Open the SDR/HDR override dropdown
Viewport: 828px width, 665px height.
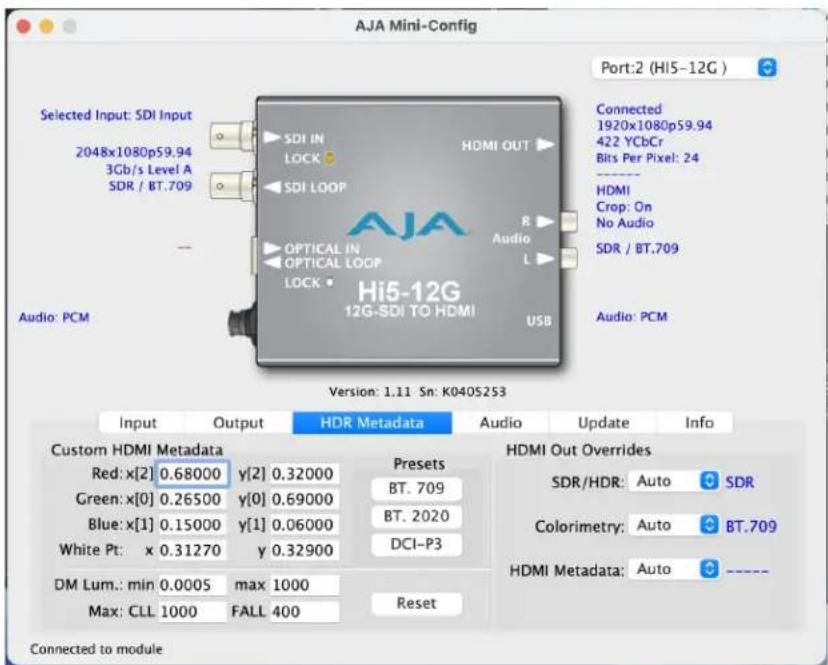point(674,481)
